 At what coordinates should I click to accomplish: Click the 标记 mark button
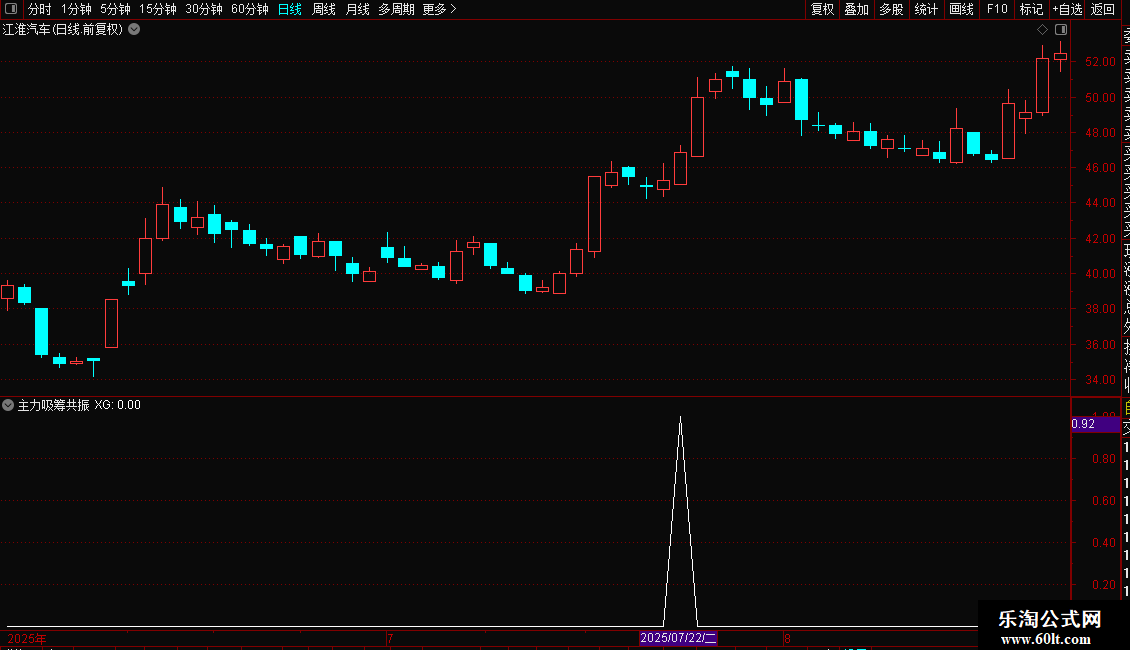pos(1031,9)
